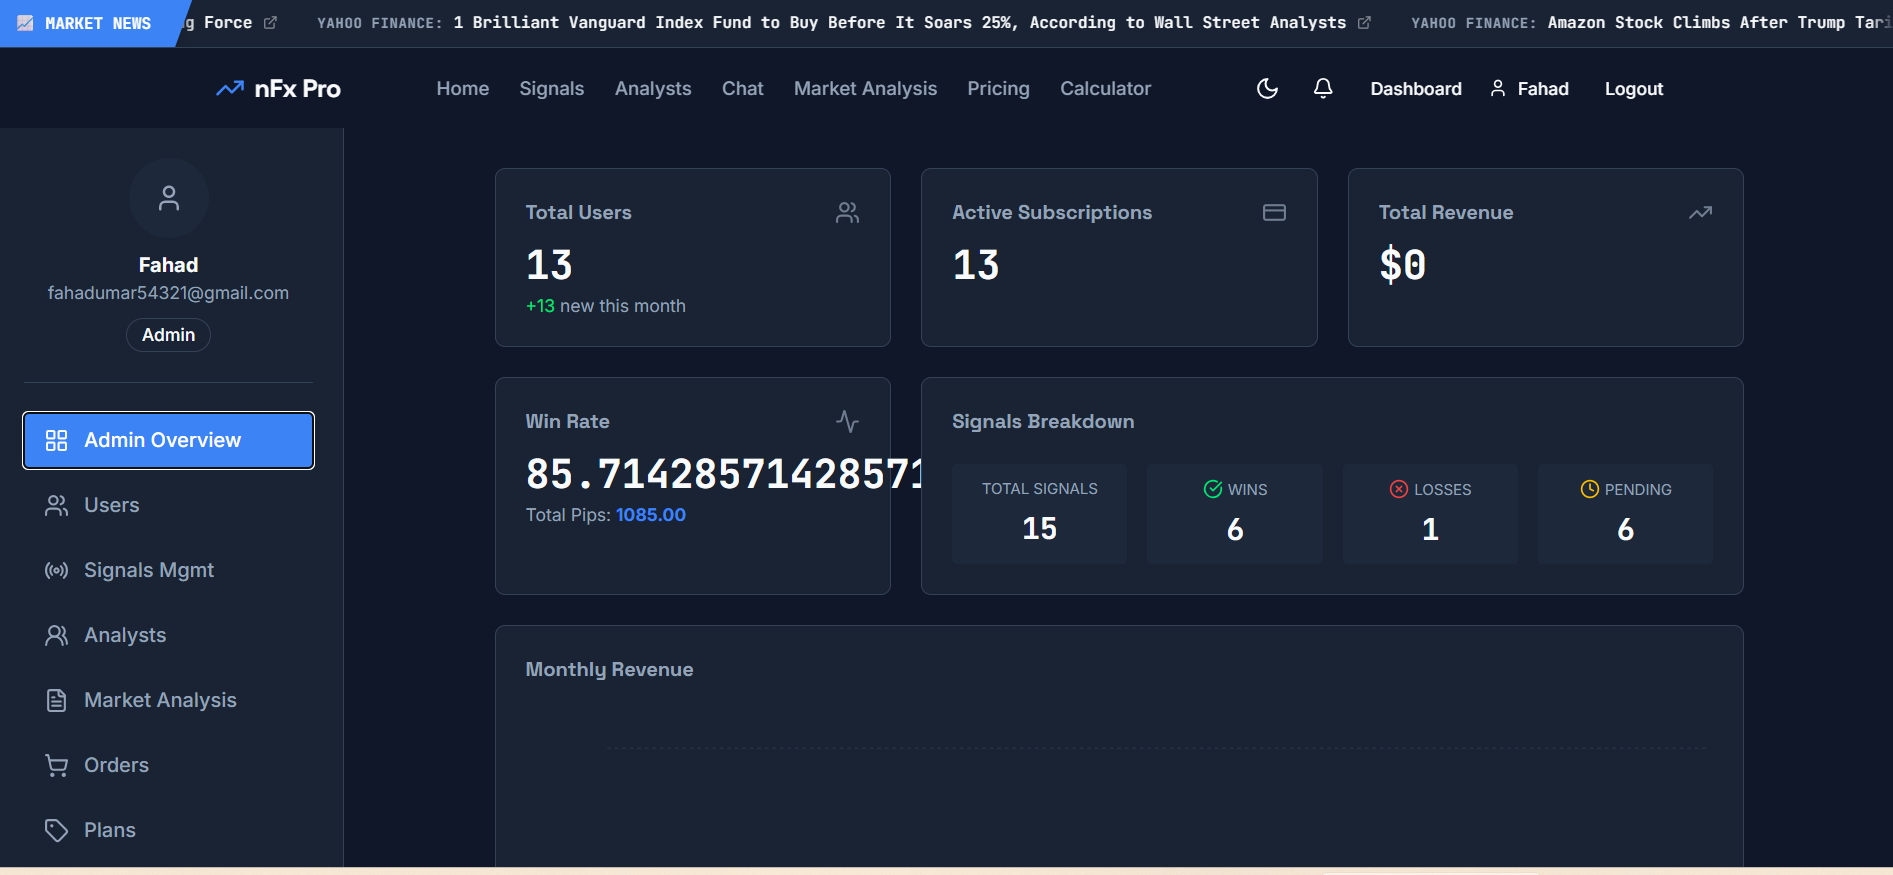Click the Admin role badge
Screen dimensions: 1893x875
[168, 335]
